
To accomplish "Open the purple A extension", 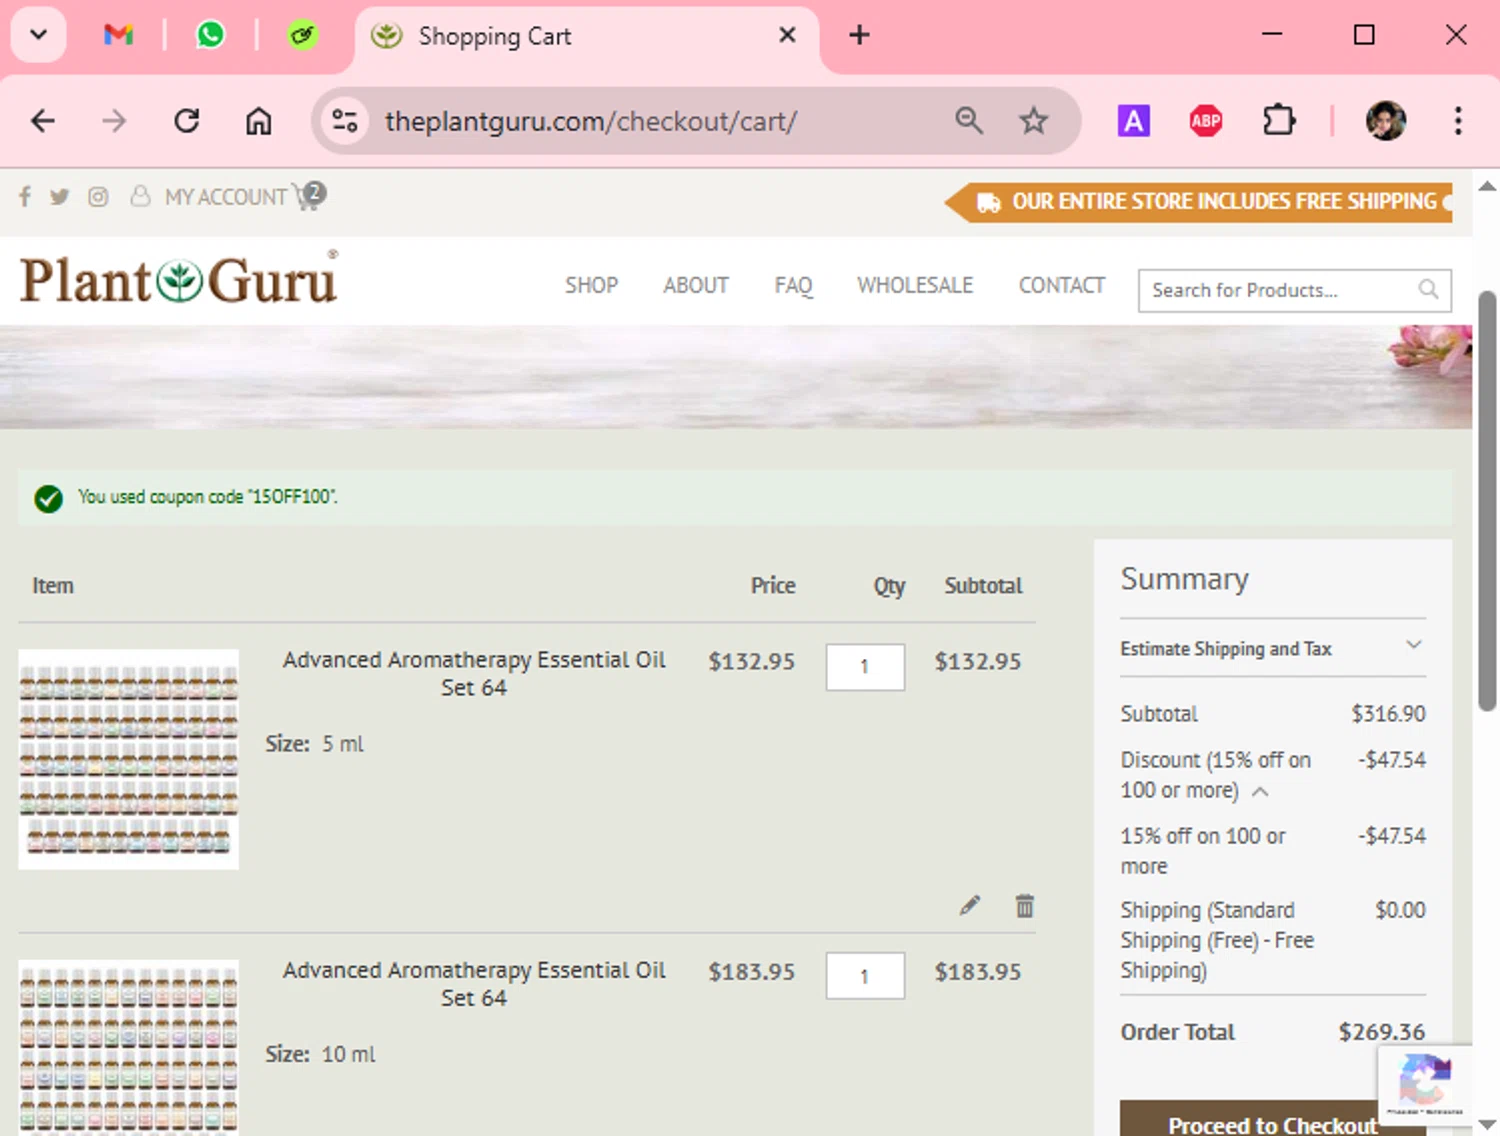I will point(1133,121).
